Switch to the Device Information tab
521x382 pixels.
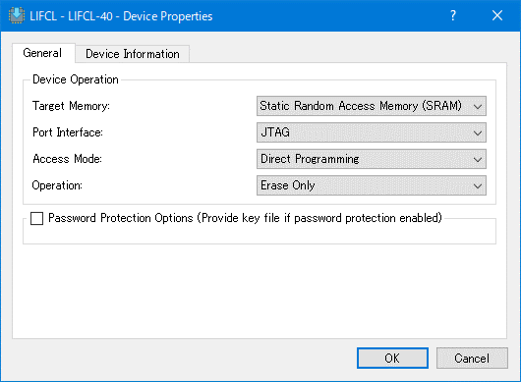[133, 54]
